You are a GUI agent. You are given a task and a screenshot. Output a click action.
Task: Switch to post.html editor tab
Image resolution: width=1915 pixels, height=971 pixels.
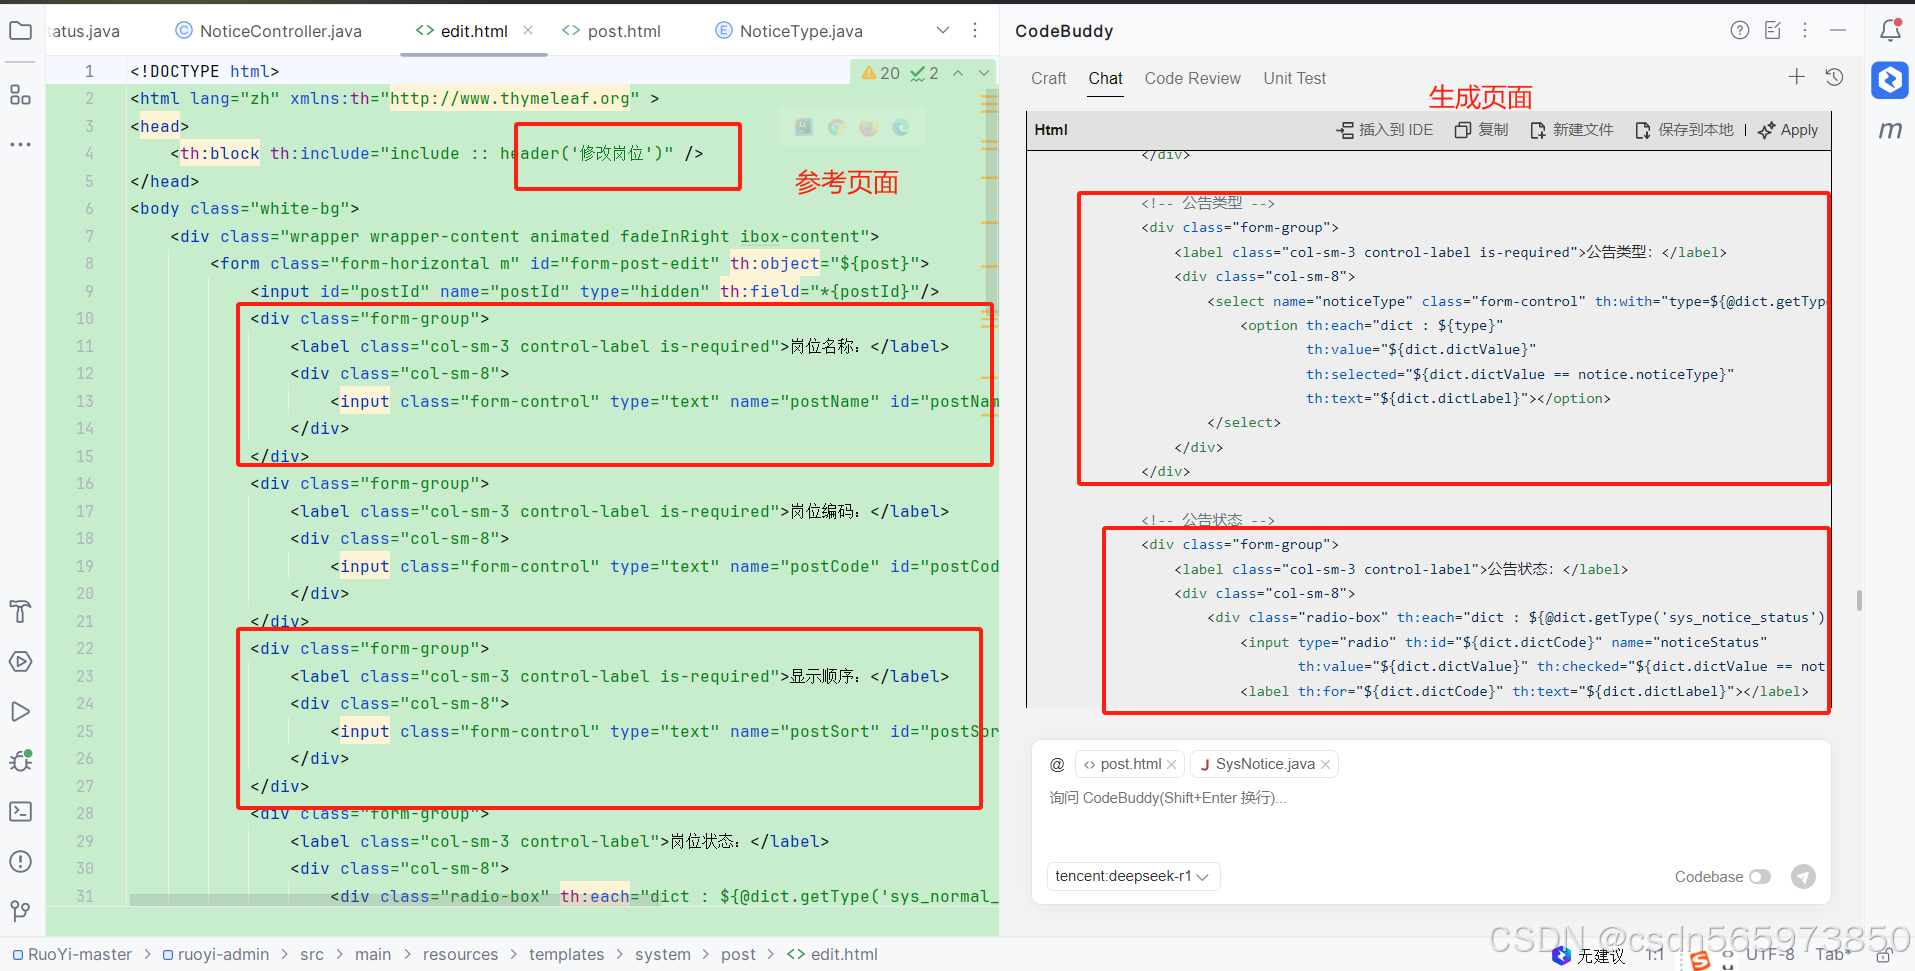click(x=612, y=31)
